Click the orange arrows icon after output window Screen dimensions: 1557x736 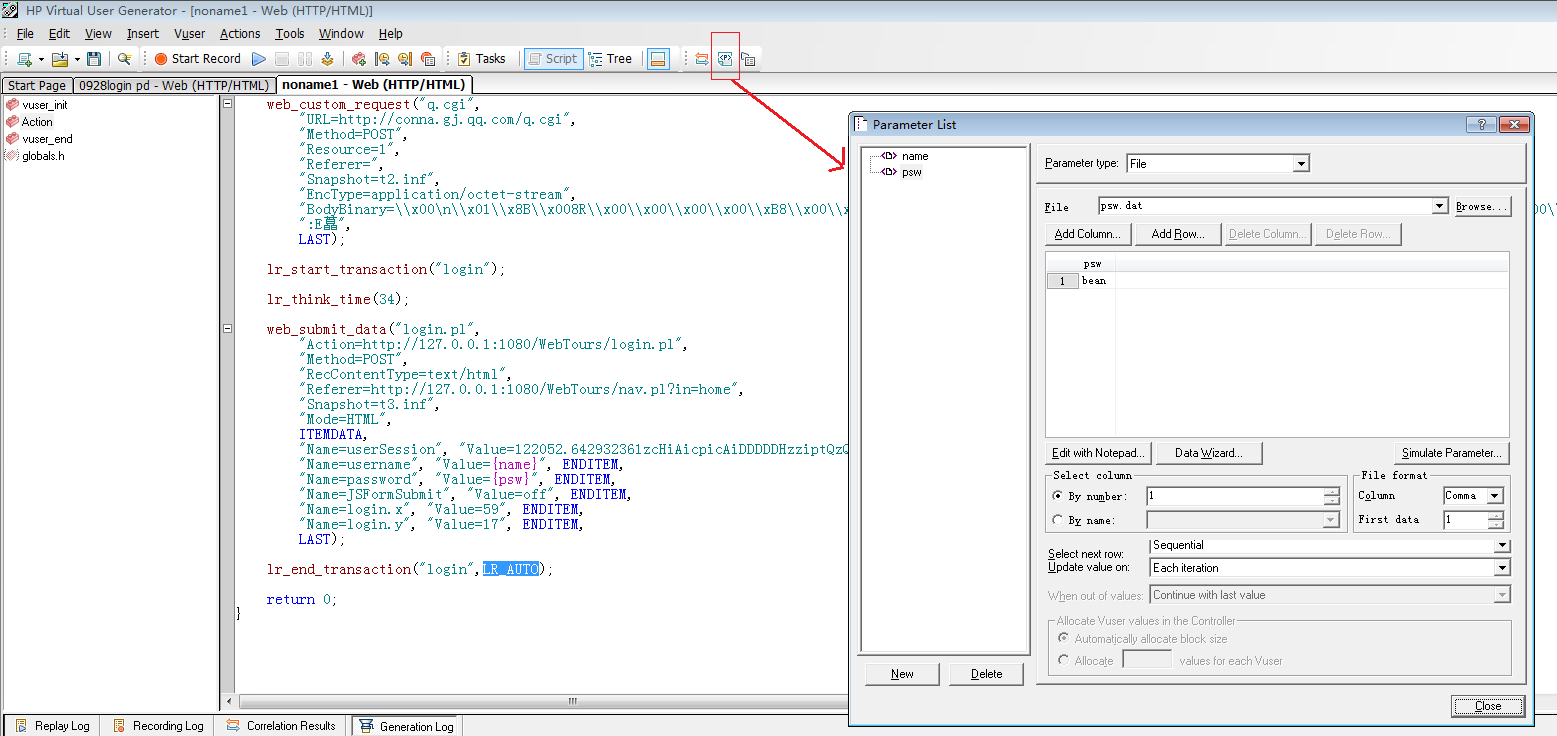(702, 59)
